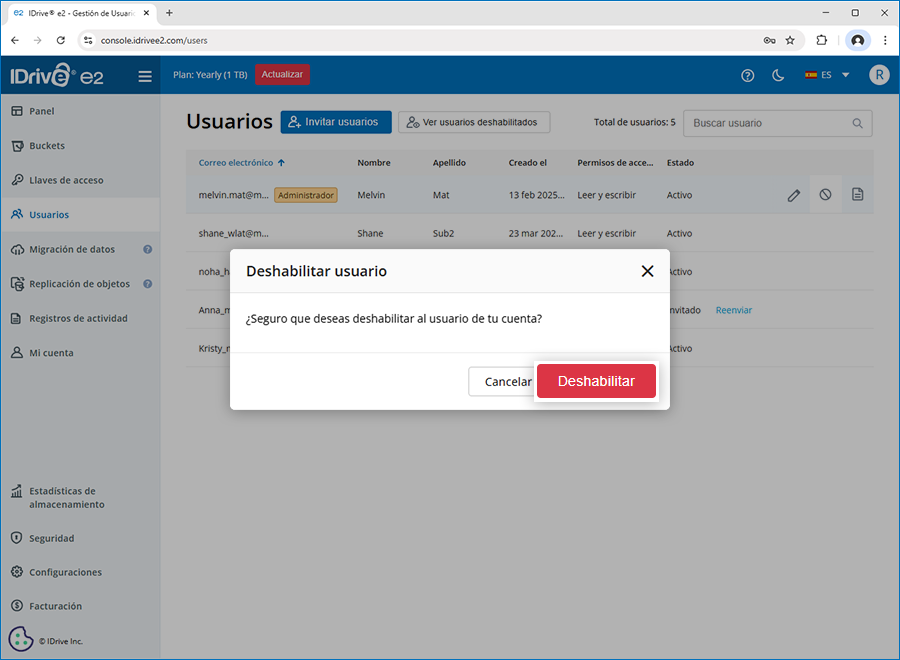Click the Migración de datos info icon
This screenshot has height=660, width=900.
[147, 249]
